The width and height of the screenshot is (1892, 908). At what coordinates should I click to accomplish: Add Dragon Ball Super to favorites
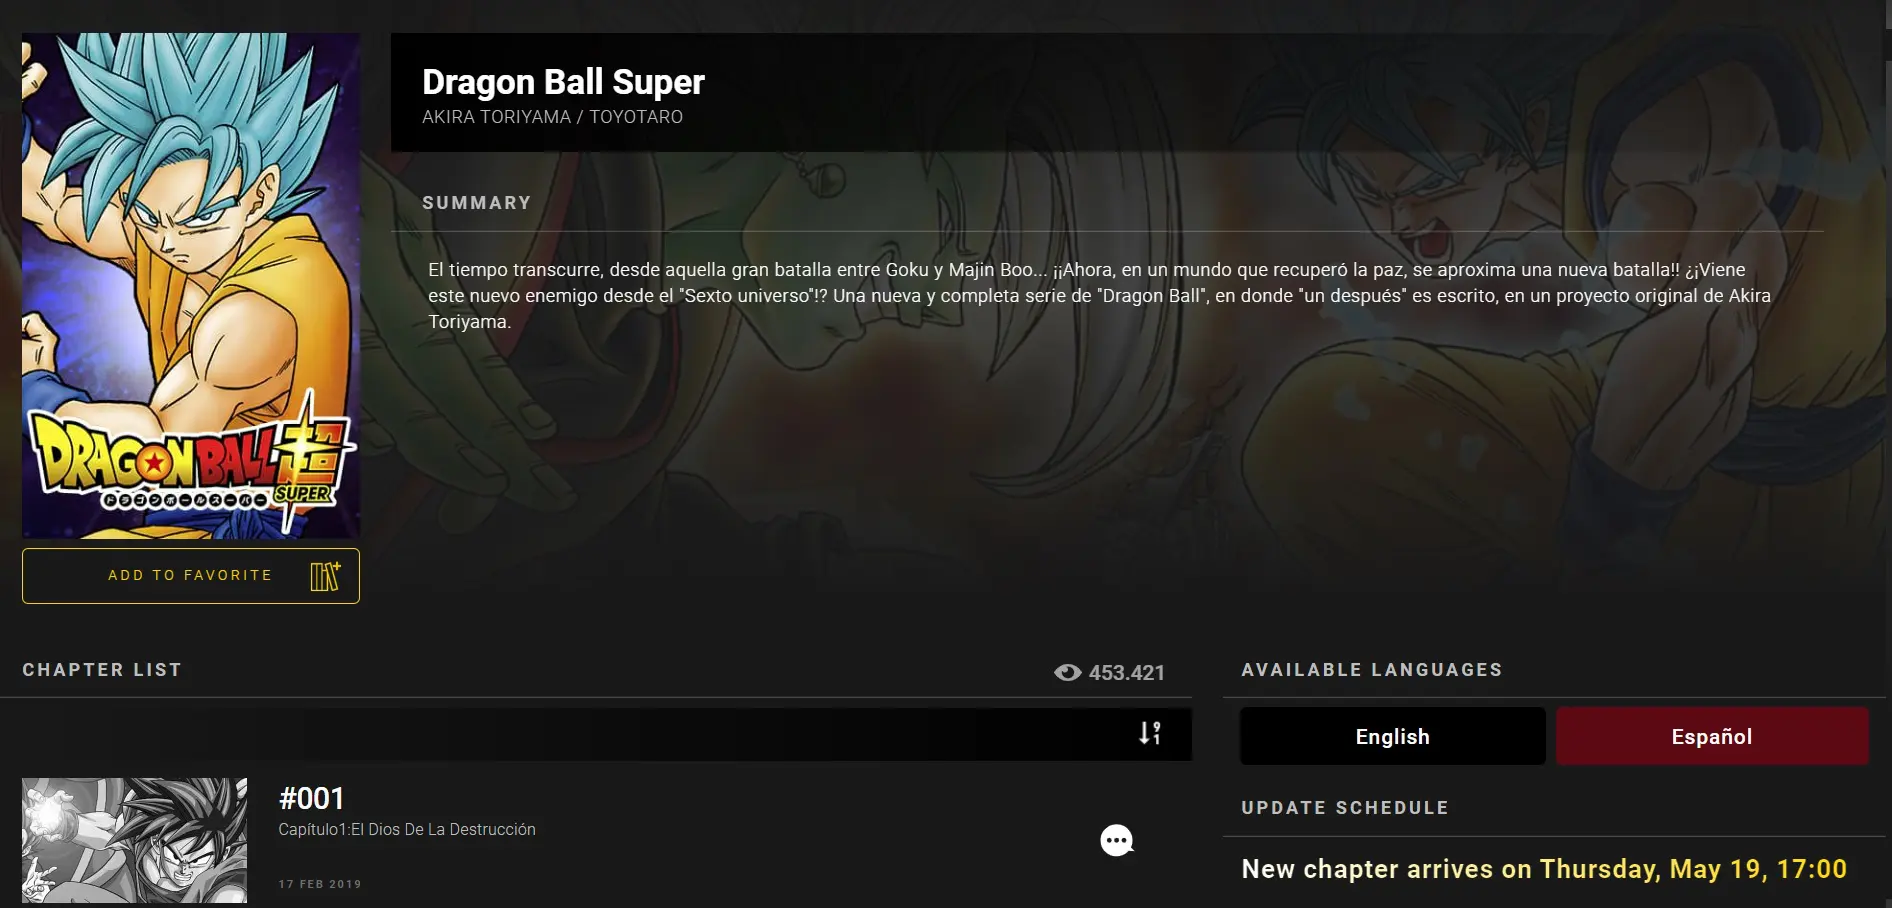coord(191,576)
